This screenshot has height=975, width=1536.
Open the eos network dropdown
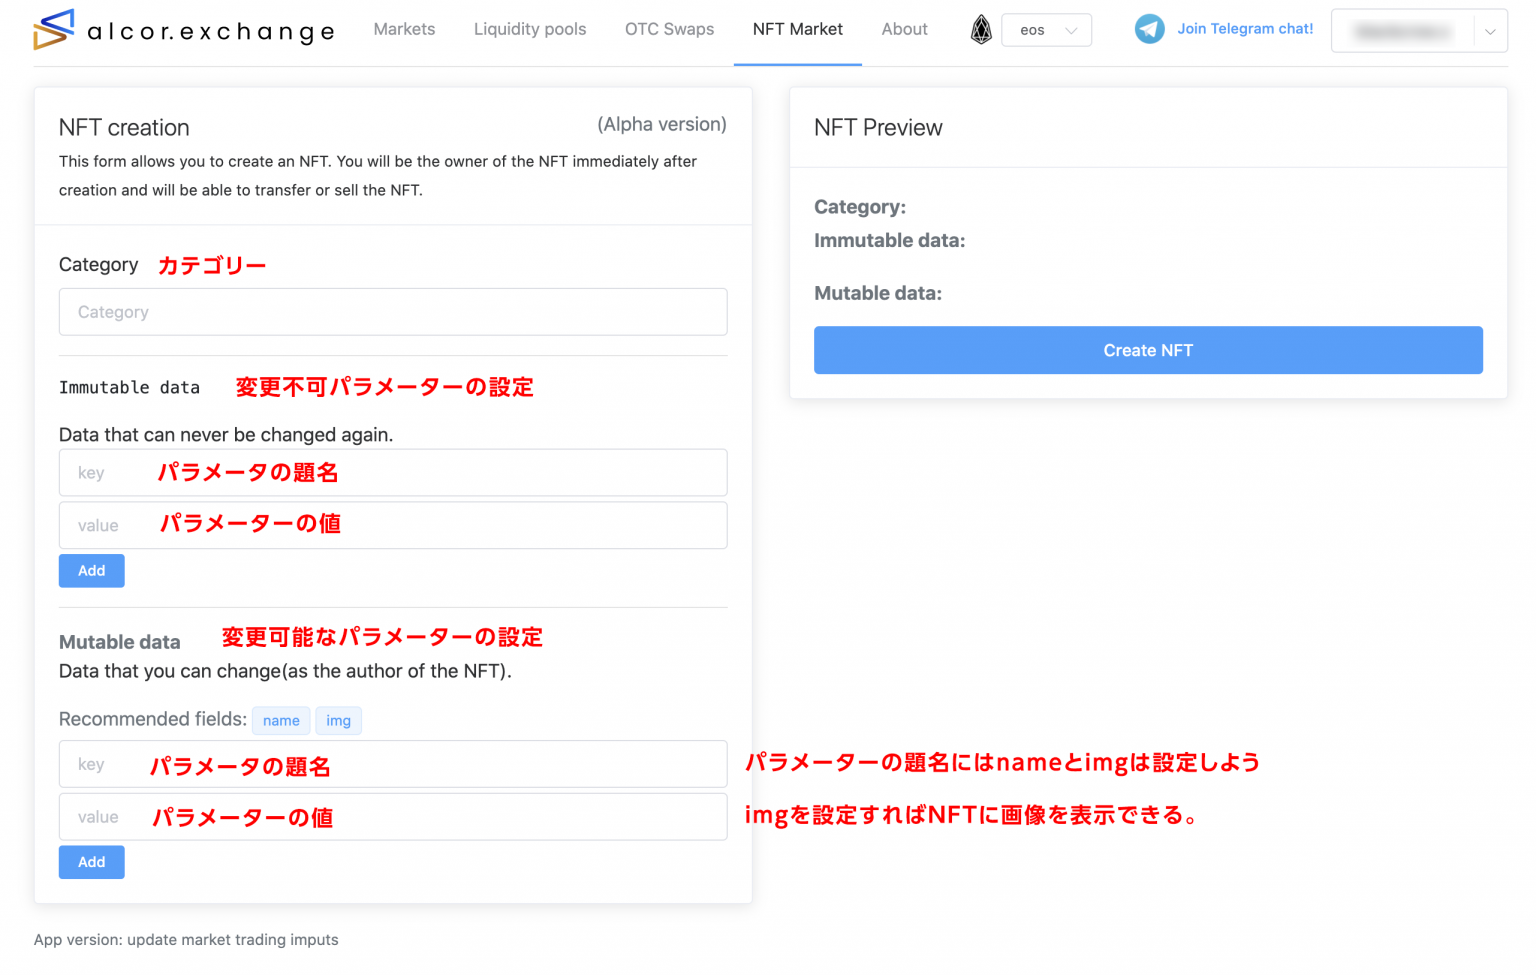[x=1046, y=30]
